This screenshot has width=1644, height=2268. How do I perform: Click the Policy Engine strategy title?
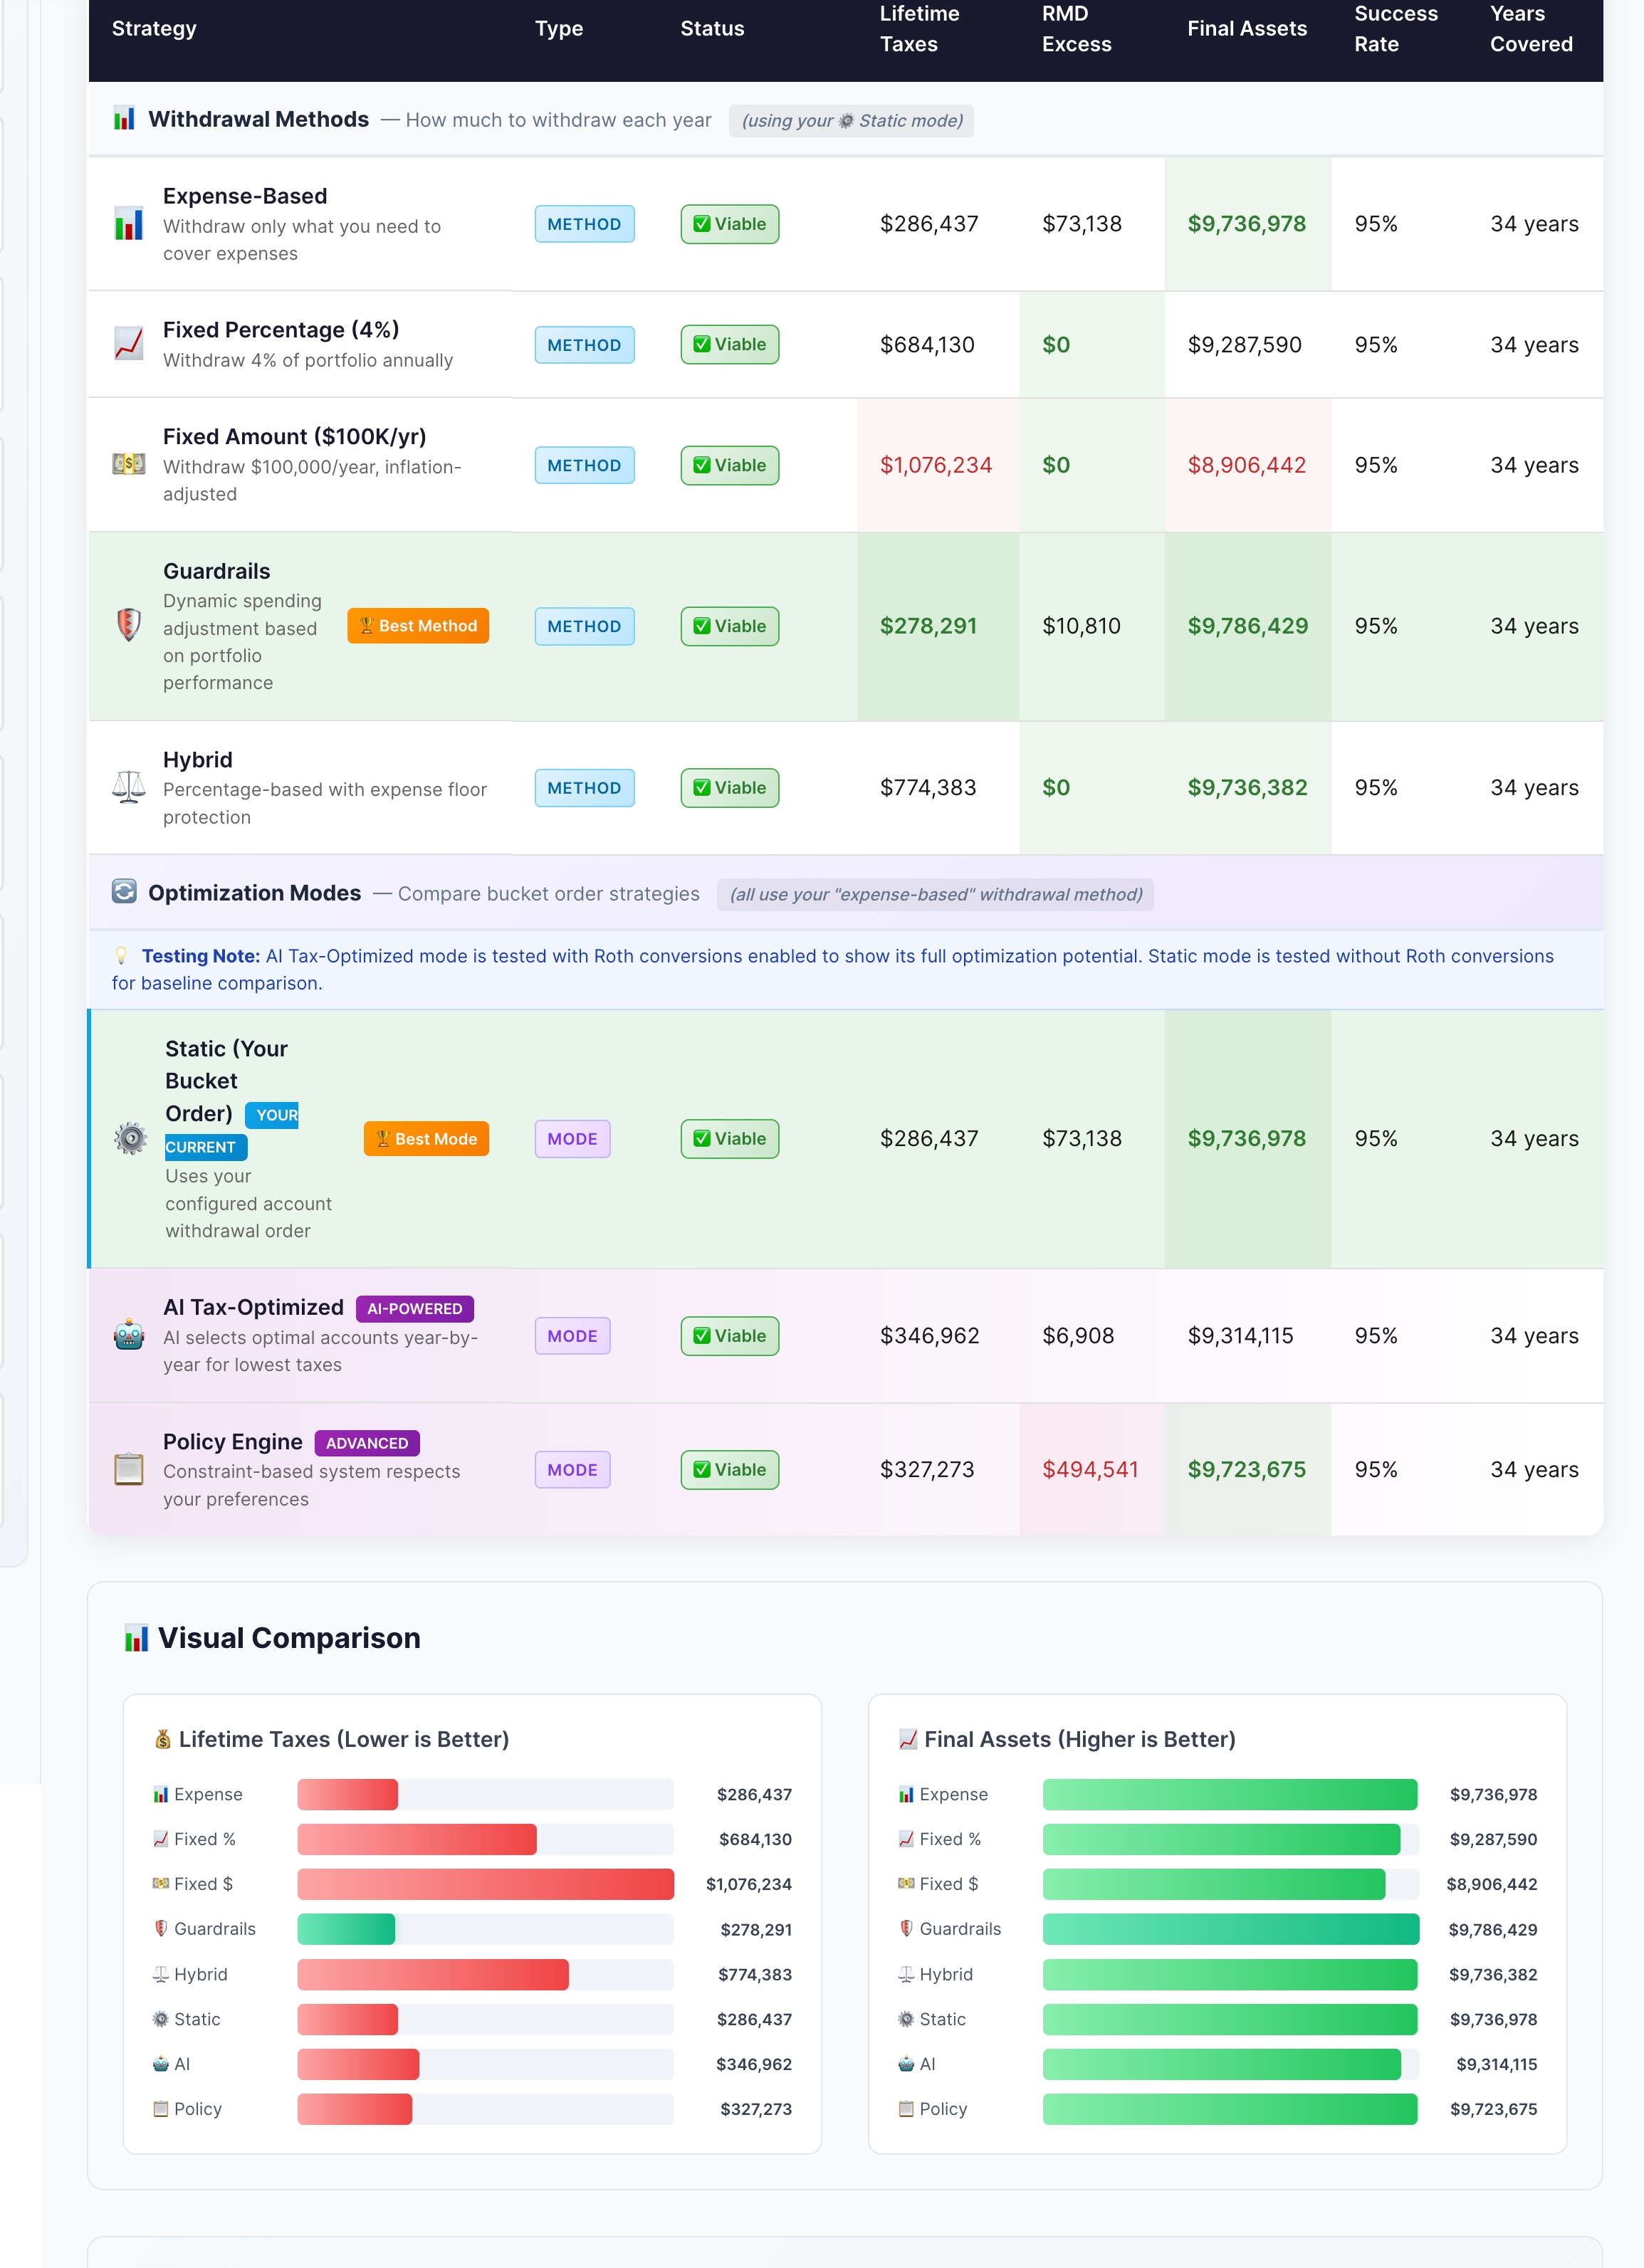click(x=232, y=1441)
